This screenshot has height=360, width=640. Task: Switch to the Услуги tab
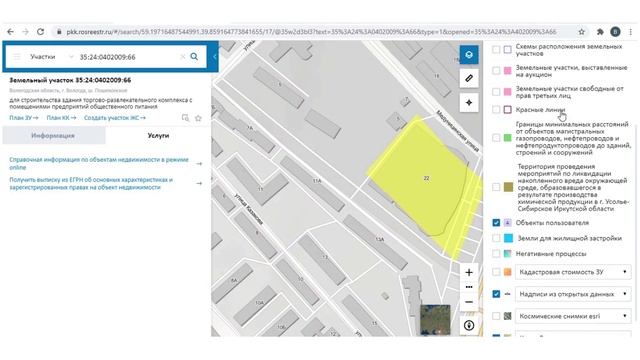point(158,136)
